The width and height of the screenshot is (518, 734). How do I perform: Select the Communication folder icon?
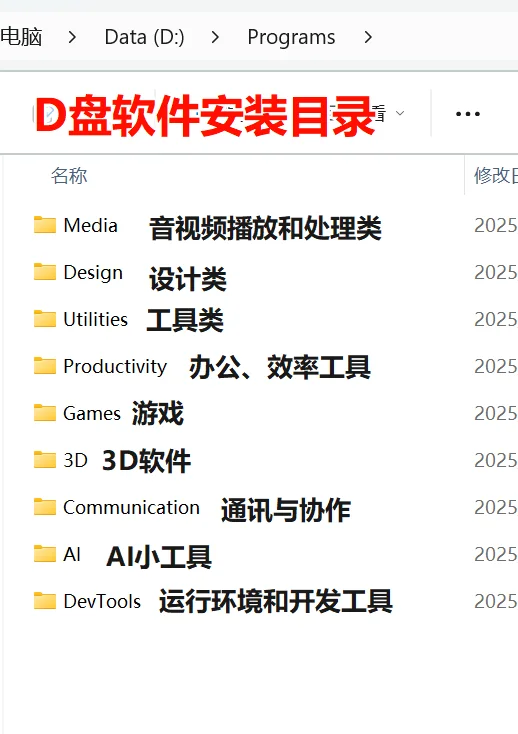[x=45, y=507]
